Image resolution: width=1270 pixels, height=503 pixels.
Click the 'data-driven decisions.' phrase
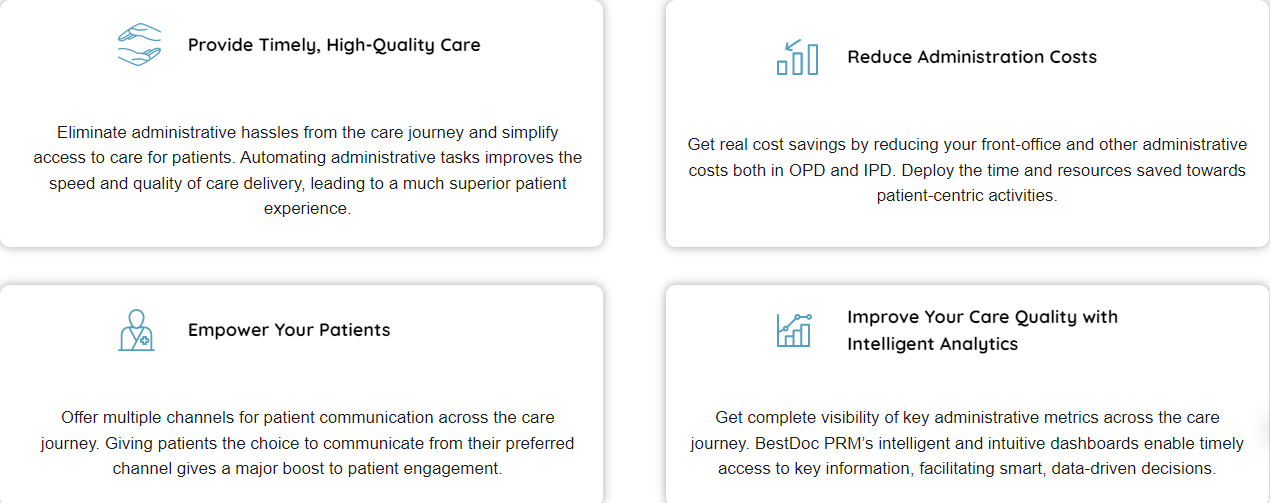pos(1134,468)
